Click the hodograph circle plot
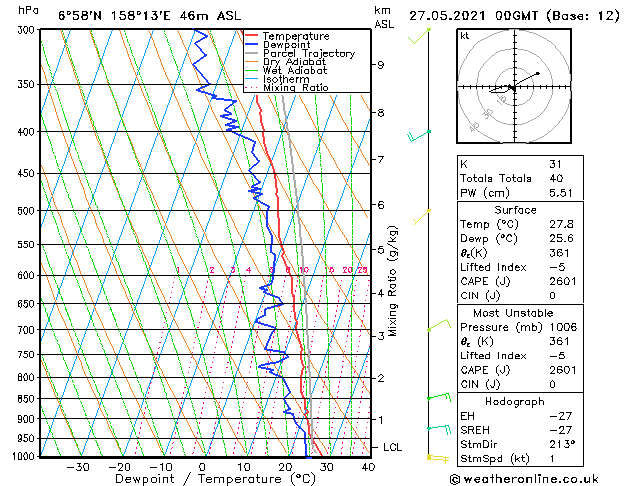This screenshot has width=629, height=486. click(x=512, y=87)
